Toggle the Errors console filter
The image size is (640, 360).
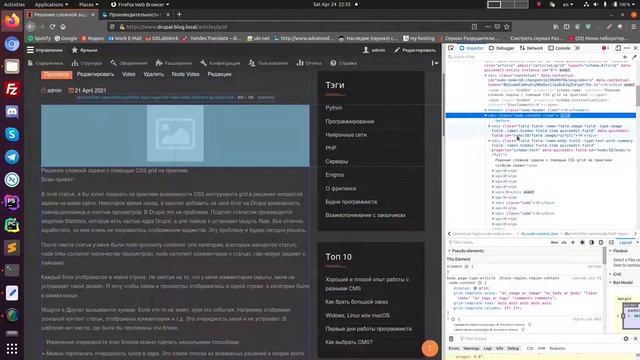tap(454, 349)
